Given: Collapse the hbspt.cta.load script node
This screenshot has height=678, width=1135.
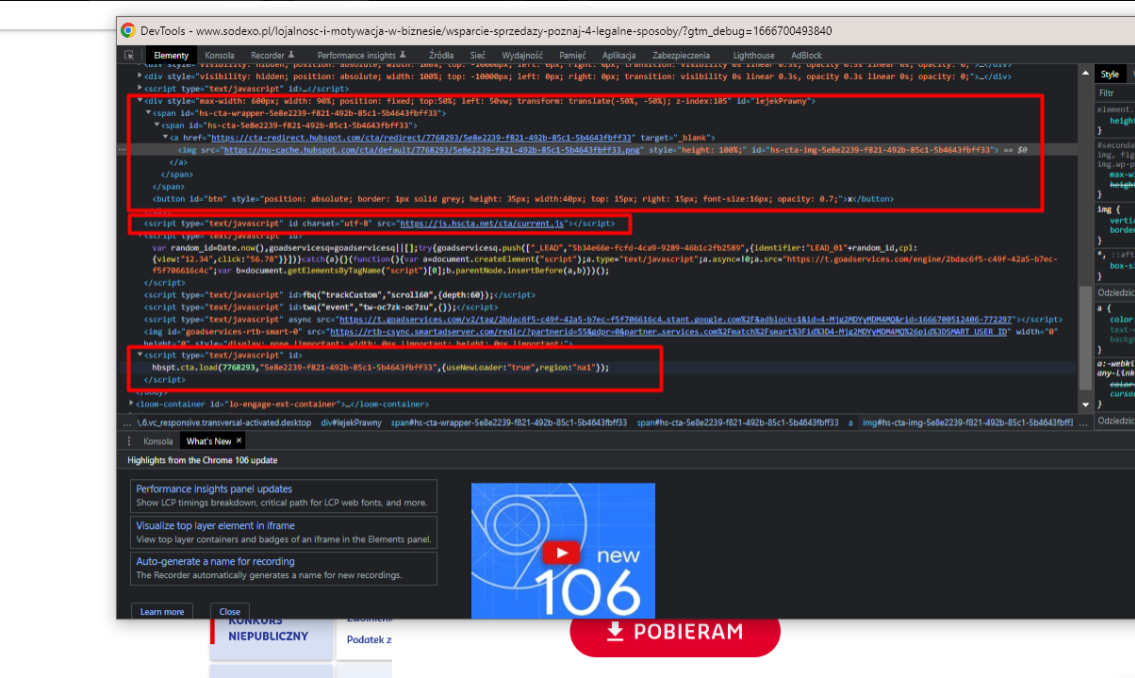Looking at the screenshot, I should click(x=140, y=355).
